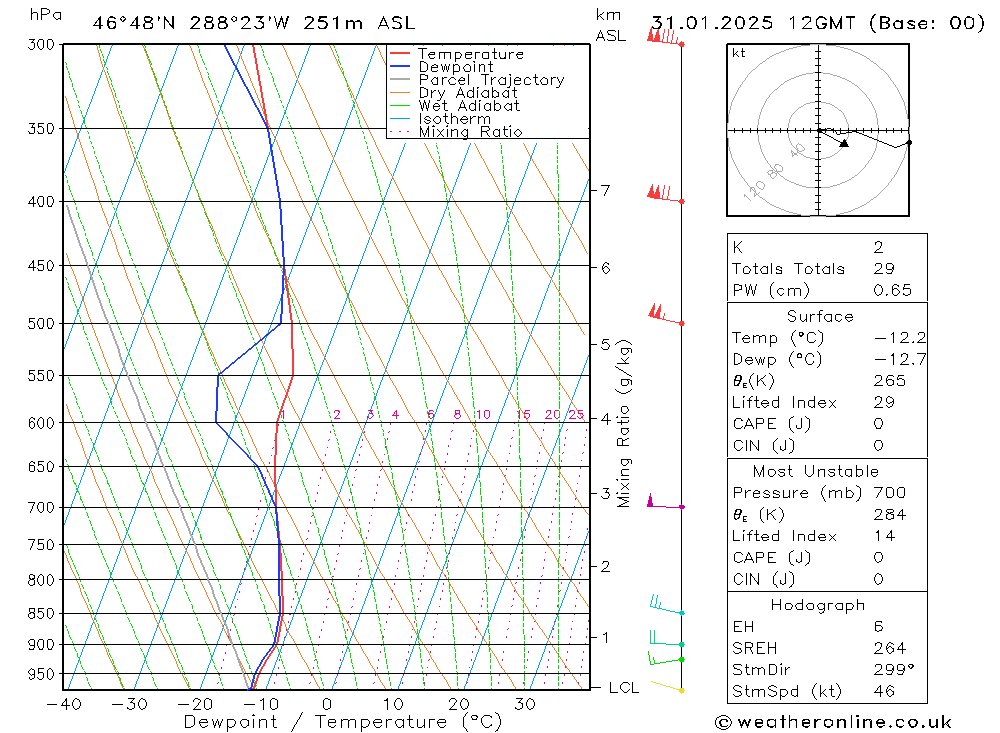1000x733 pixels.
Task: Select the Parcel Trajectory legend entry
Action: click(x=478, y=80)
